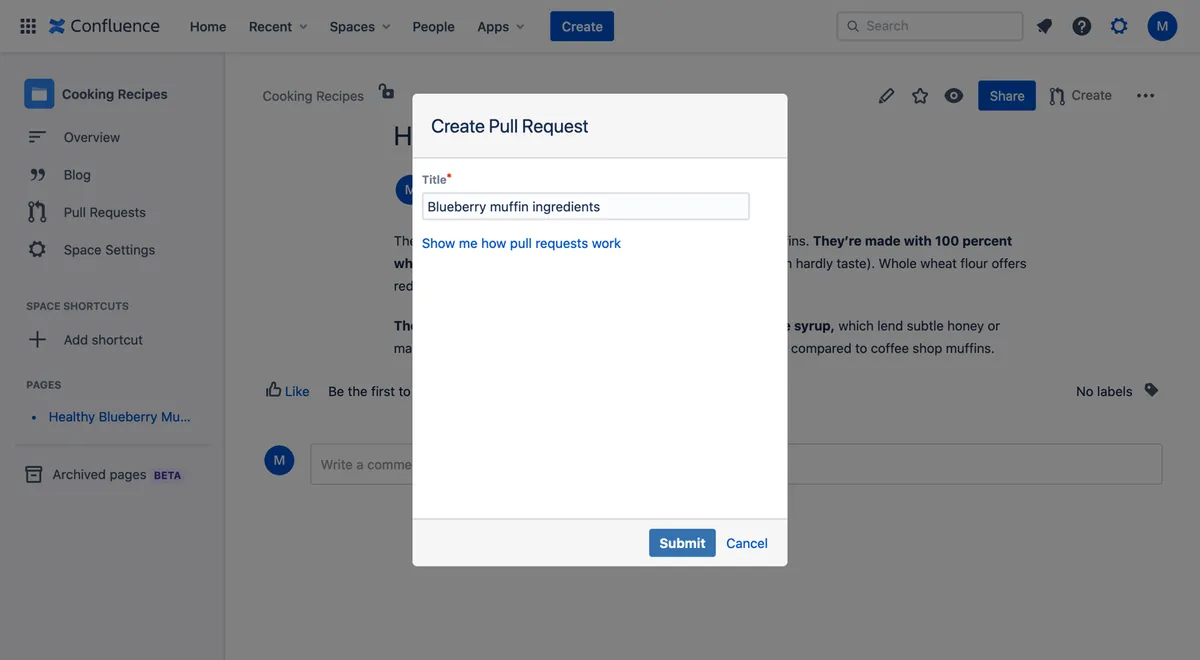The height and width of the screenshot is (660, 1200).
Task: Submit the pull request
Action: click(682, 543)
